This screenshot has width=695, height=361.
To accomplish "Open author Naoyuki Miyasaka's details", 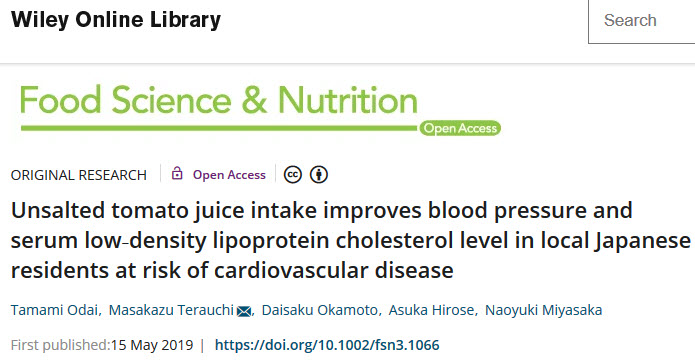I will [543, 310].
